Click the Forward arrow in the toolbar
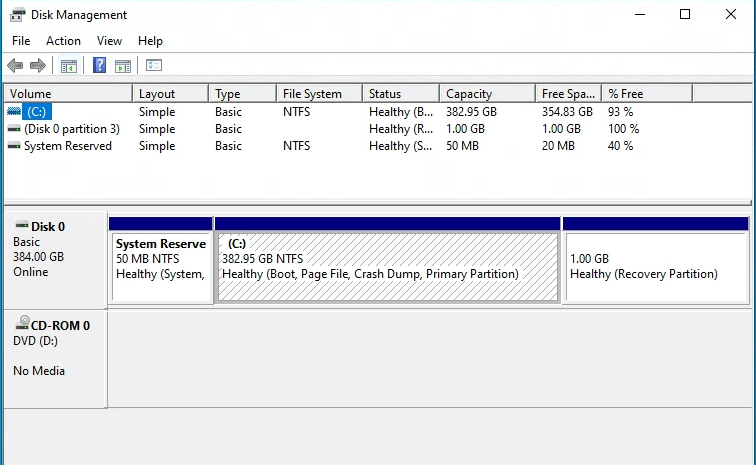 [x=38, y=66]
